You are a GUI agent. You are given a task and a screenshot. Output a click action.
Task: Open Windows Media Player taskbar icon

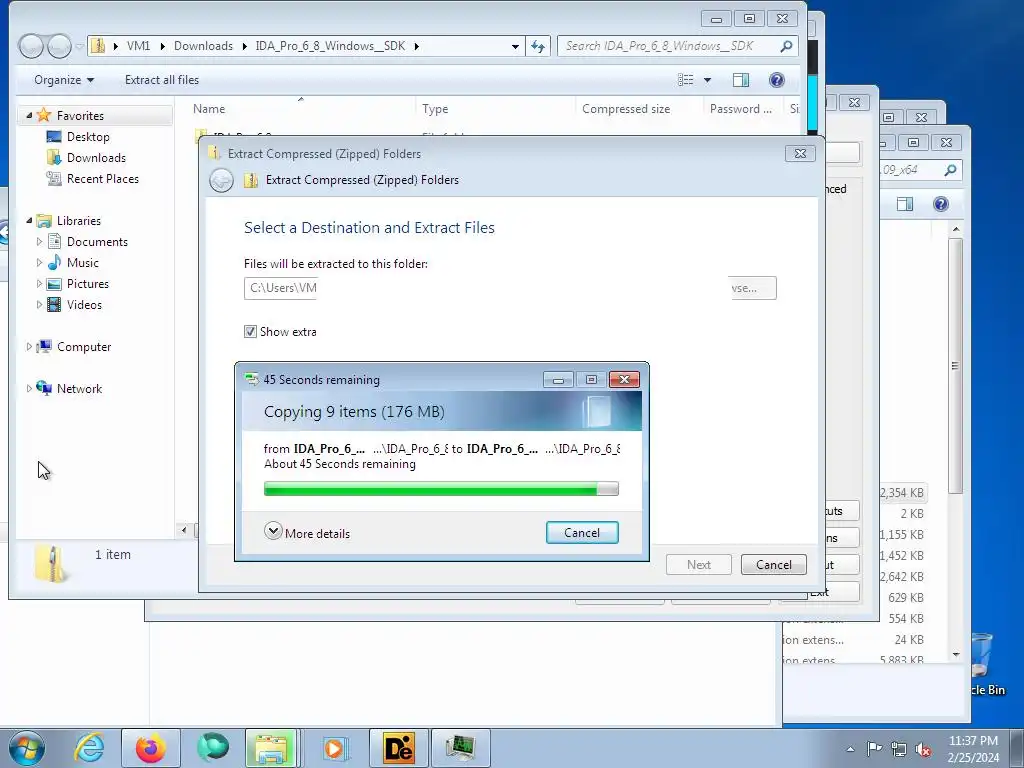click(x=334, y=748)
